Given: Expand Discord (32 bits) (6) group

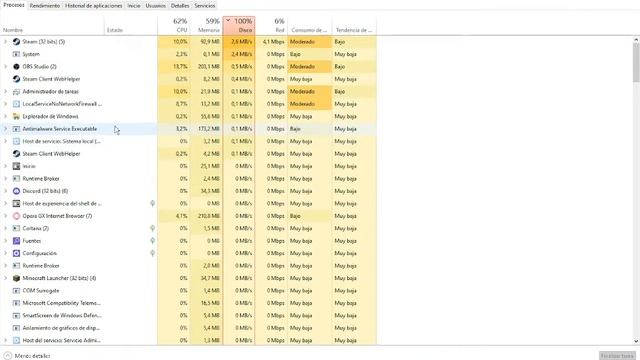Looking at the screenshot, I should pyautogui.click(x=5, y=191).
